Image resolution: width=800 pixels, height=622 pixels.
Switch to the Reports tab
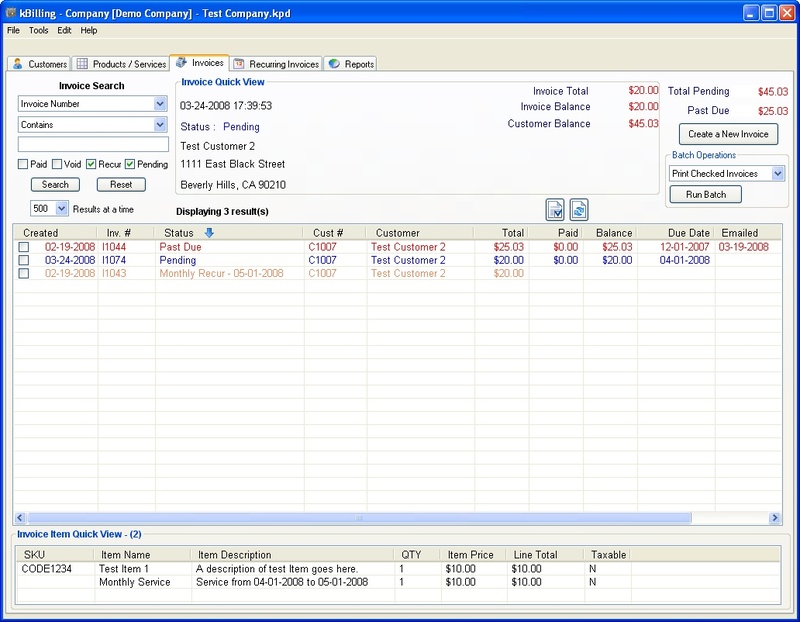pyautogui.click(x=351, y=64)
